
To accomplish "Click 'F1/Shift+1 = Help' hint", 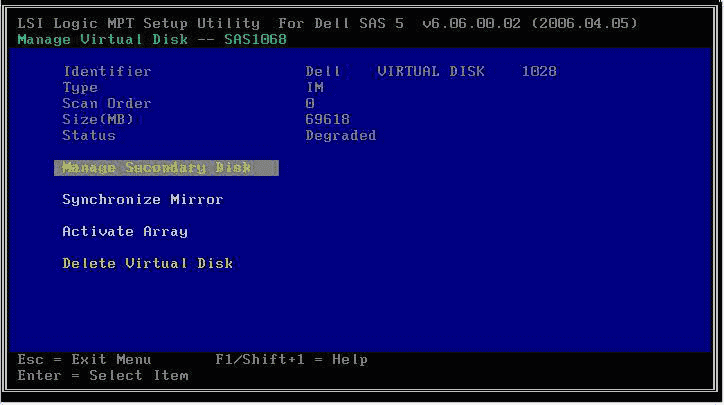I will point(291,359).
